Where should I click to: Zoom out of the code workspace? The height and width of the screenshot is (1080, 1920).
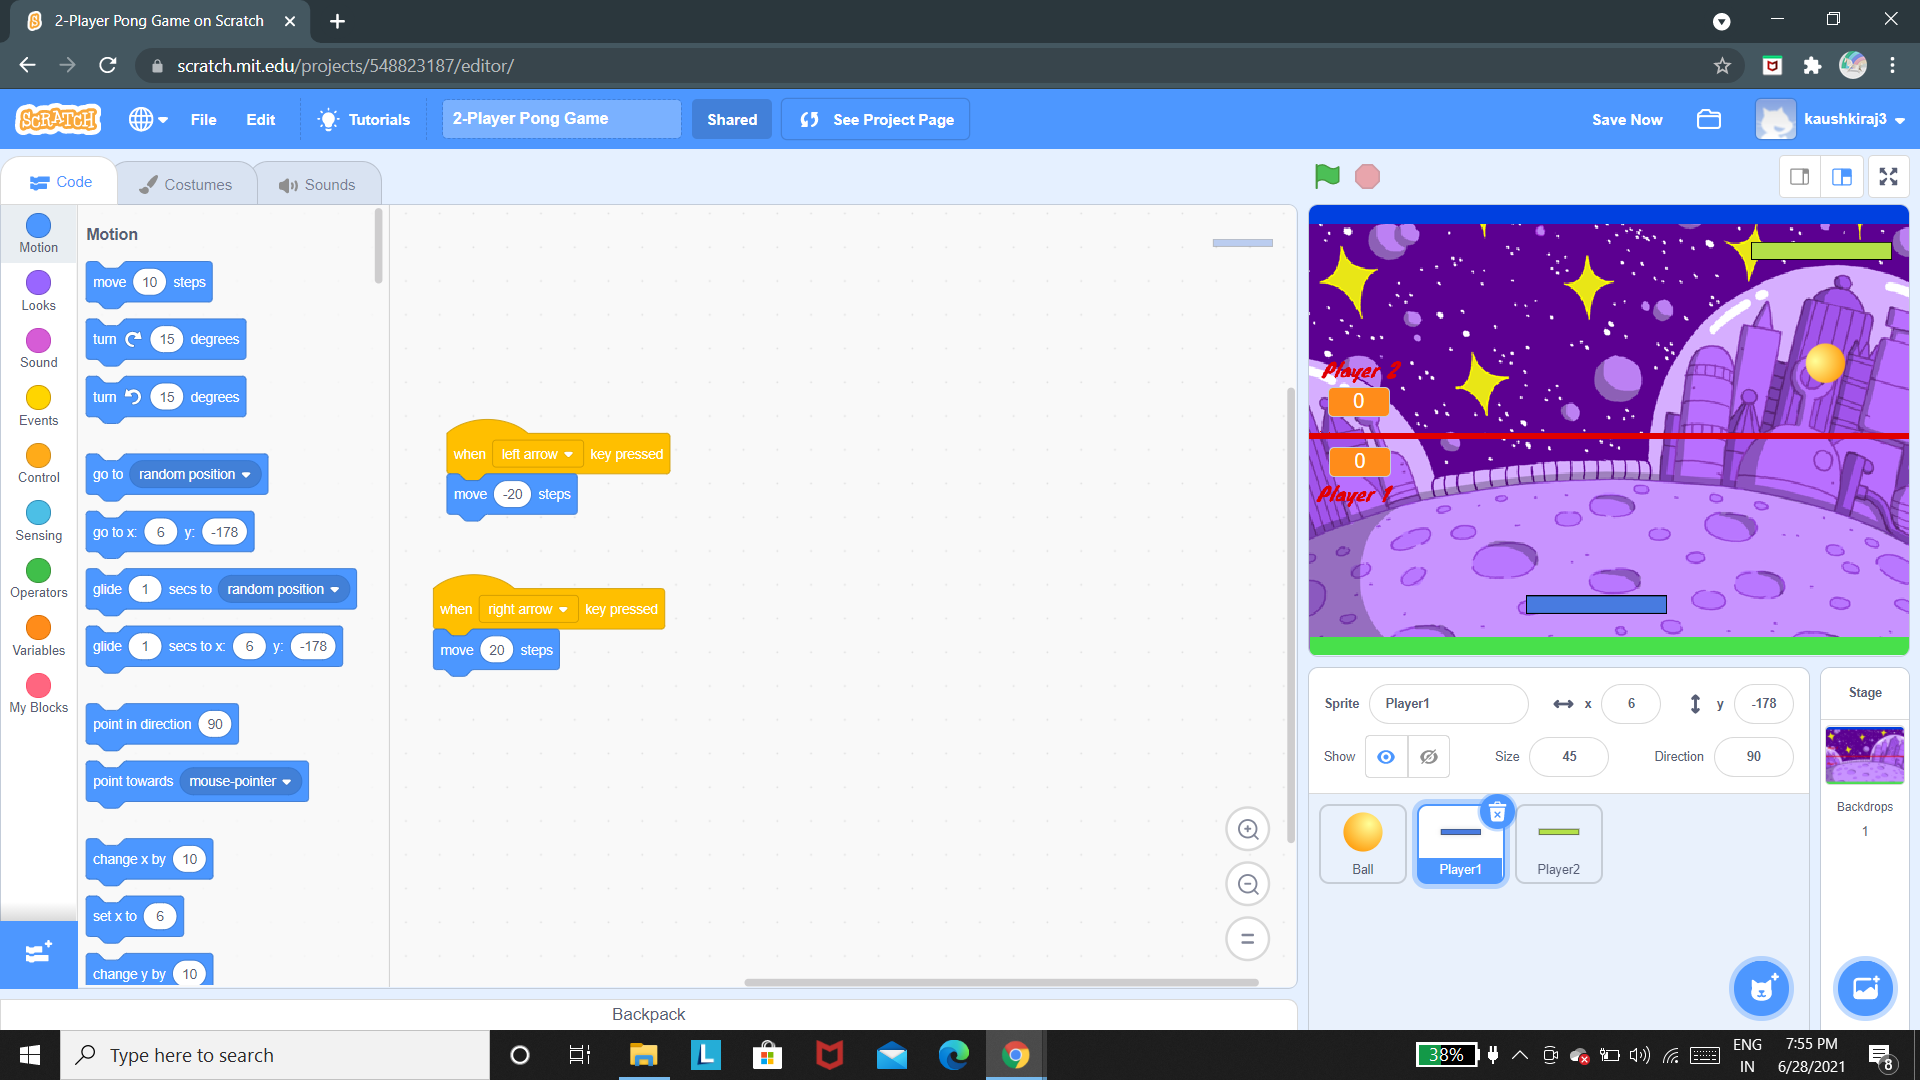pyautogui.click(x=1247, y=884)
